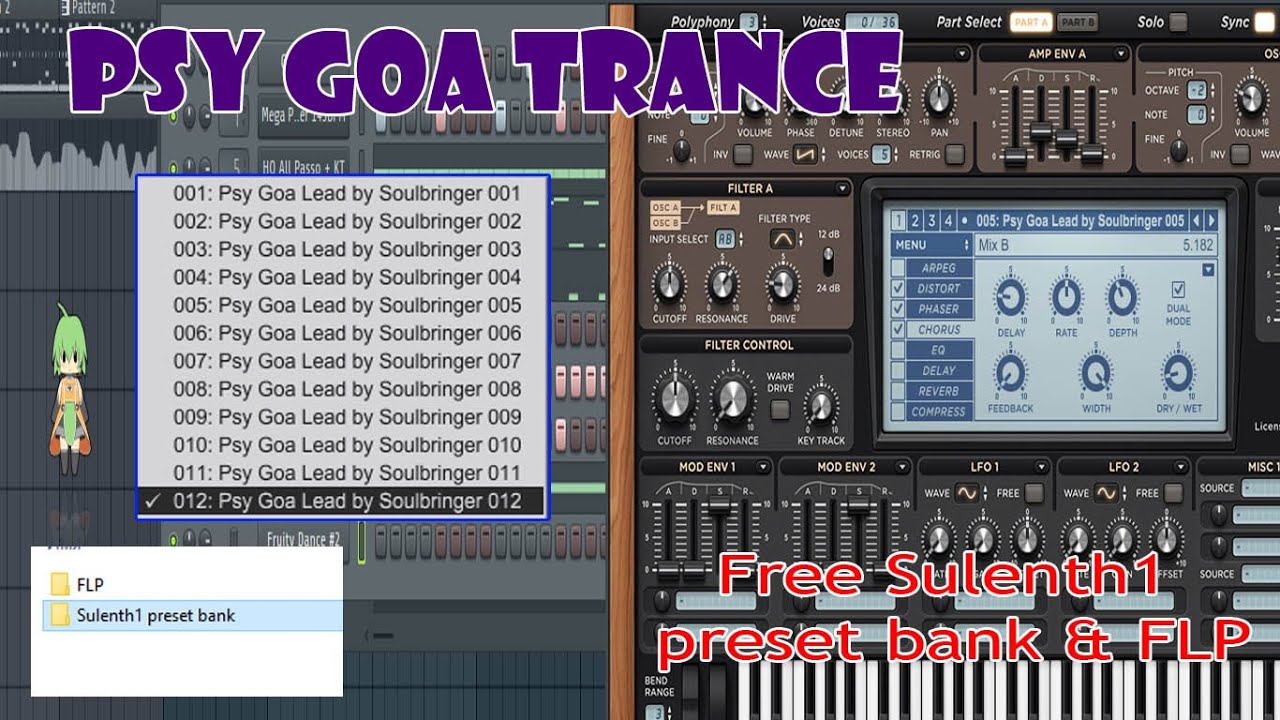
Task: Open the DELAY effect tab
Action: (939, 370)
